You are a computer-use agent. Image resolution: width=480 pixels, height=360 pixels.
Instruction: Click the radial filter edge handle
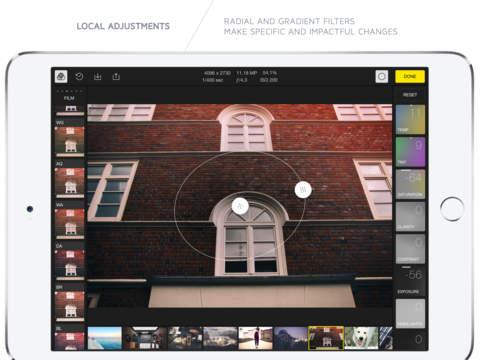pyautogui.click(x=303, y=189)
